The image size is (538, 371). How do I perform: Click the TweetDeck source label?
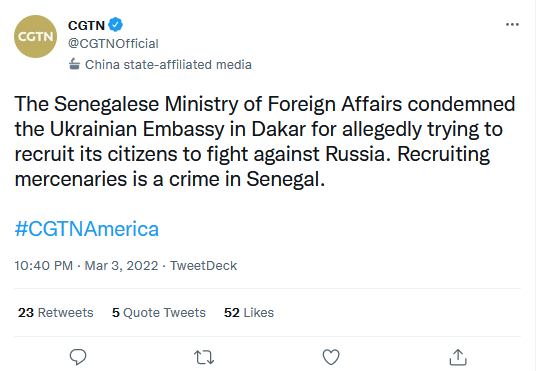203,266
